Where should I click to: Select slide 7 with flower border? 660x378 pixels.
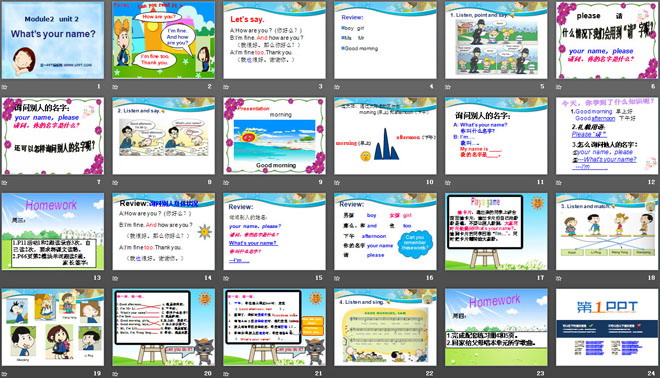(x=53, y=136)
